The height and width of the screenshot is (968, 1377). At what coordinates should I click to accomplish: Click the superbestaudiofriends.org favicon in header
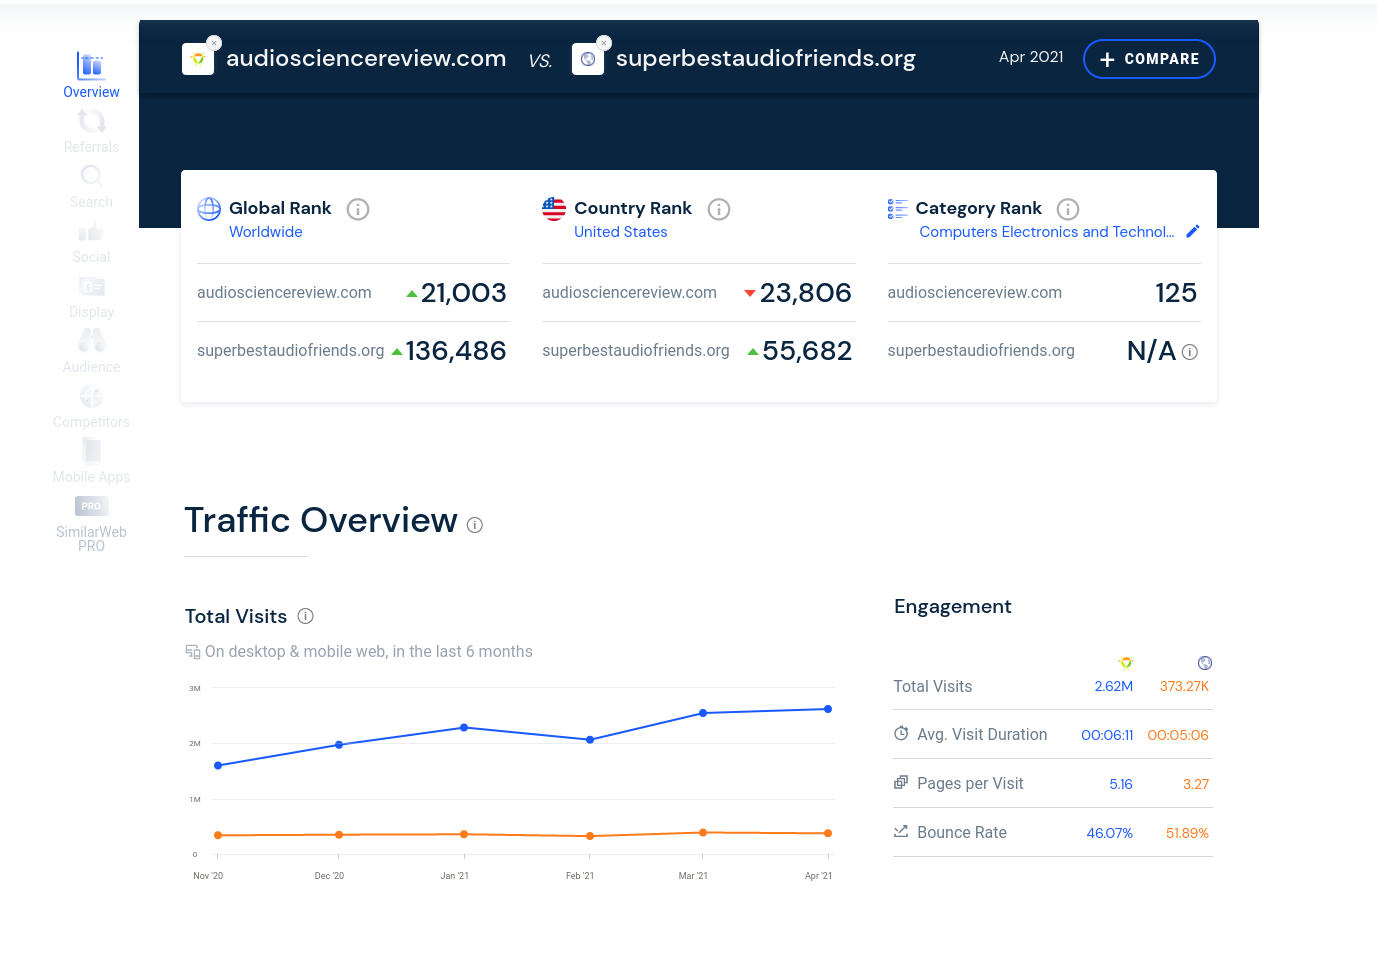pyautogui.click(x=588, y=59)
